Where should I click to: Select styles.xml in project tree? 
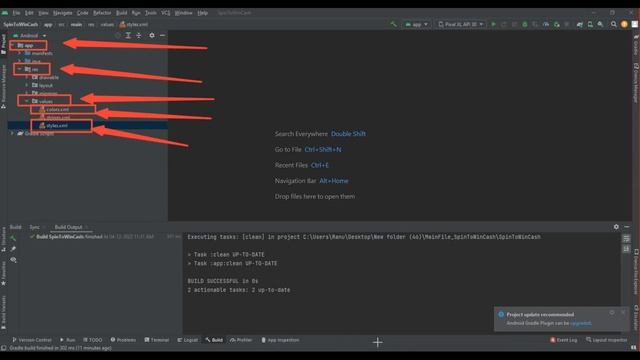click(57, 126)
